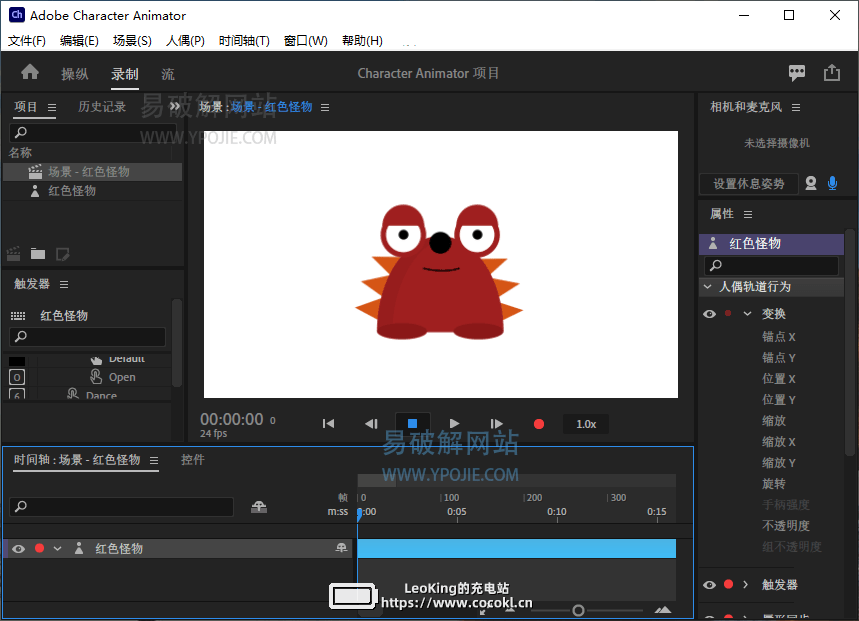The image size is (859, 621).
Task: Open the 1.0x playback speed dropdown
Action: [586, 424]
